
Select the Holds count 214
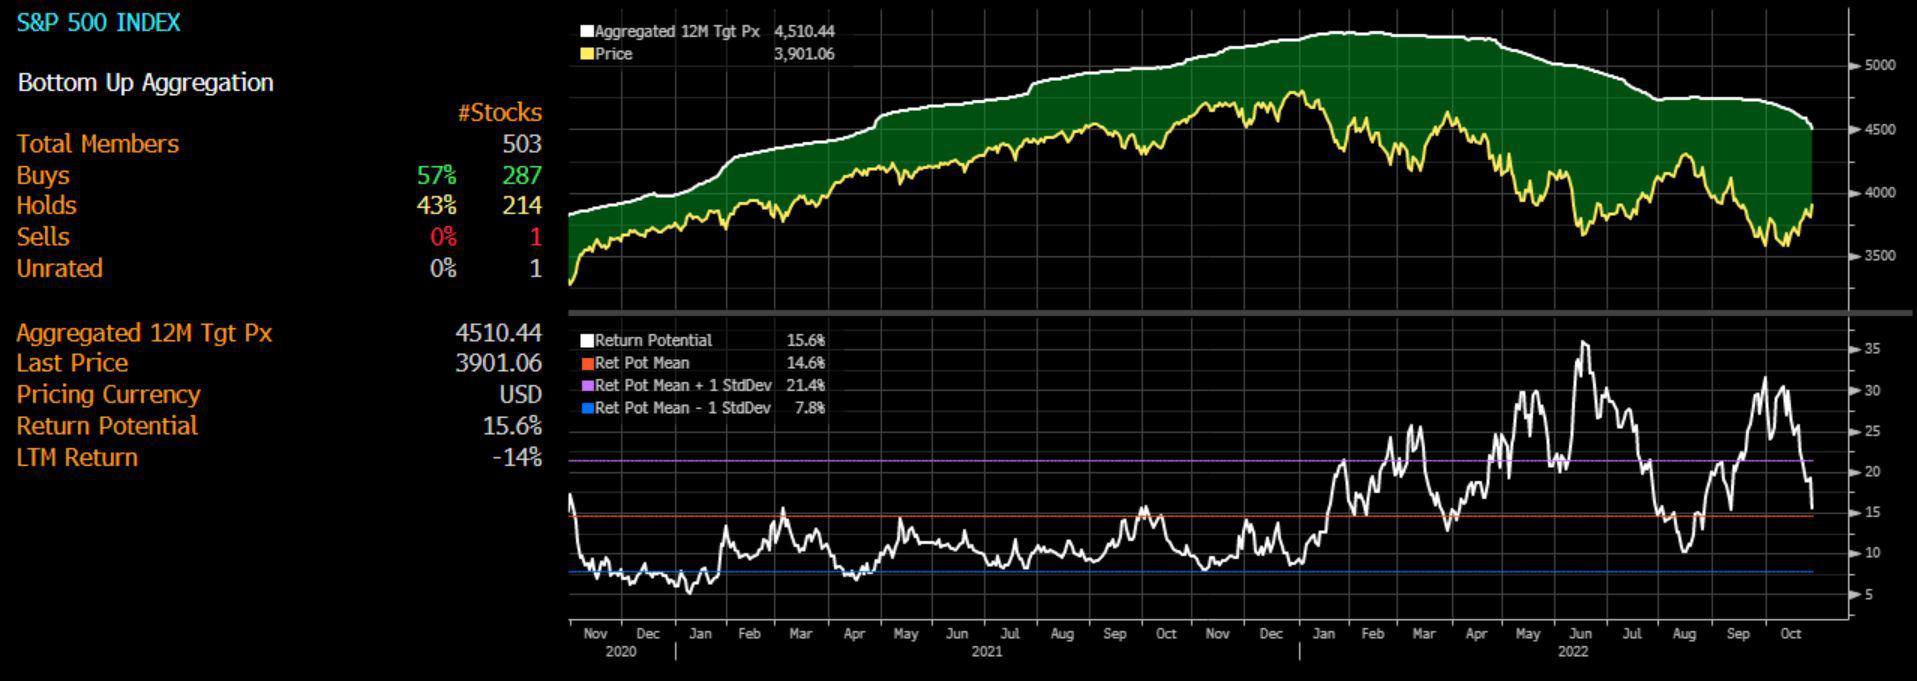521,206
